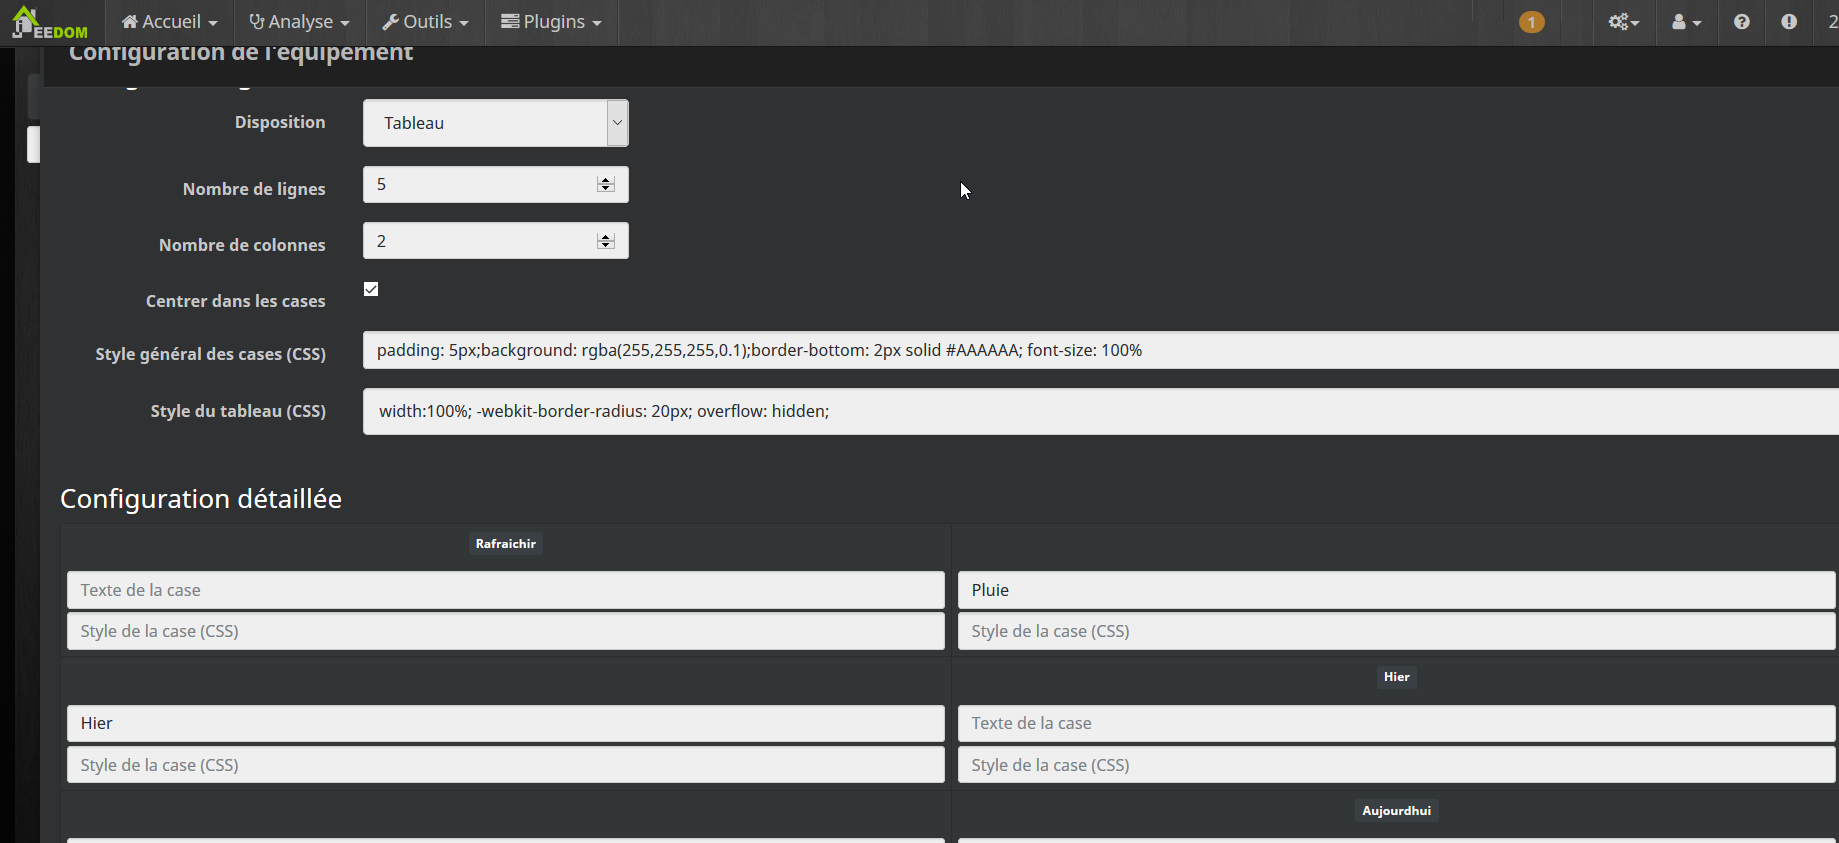The image size is (1839, 843).
Task: Click the Texte de la case under Hier badge
Action: [1397, 723]
